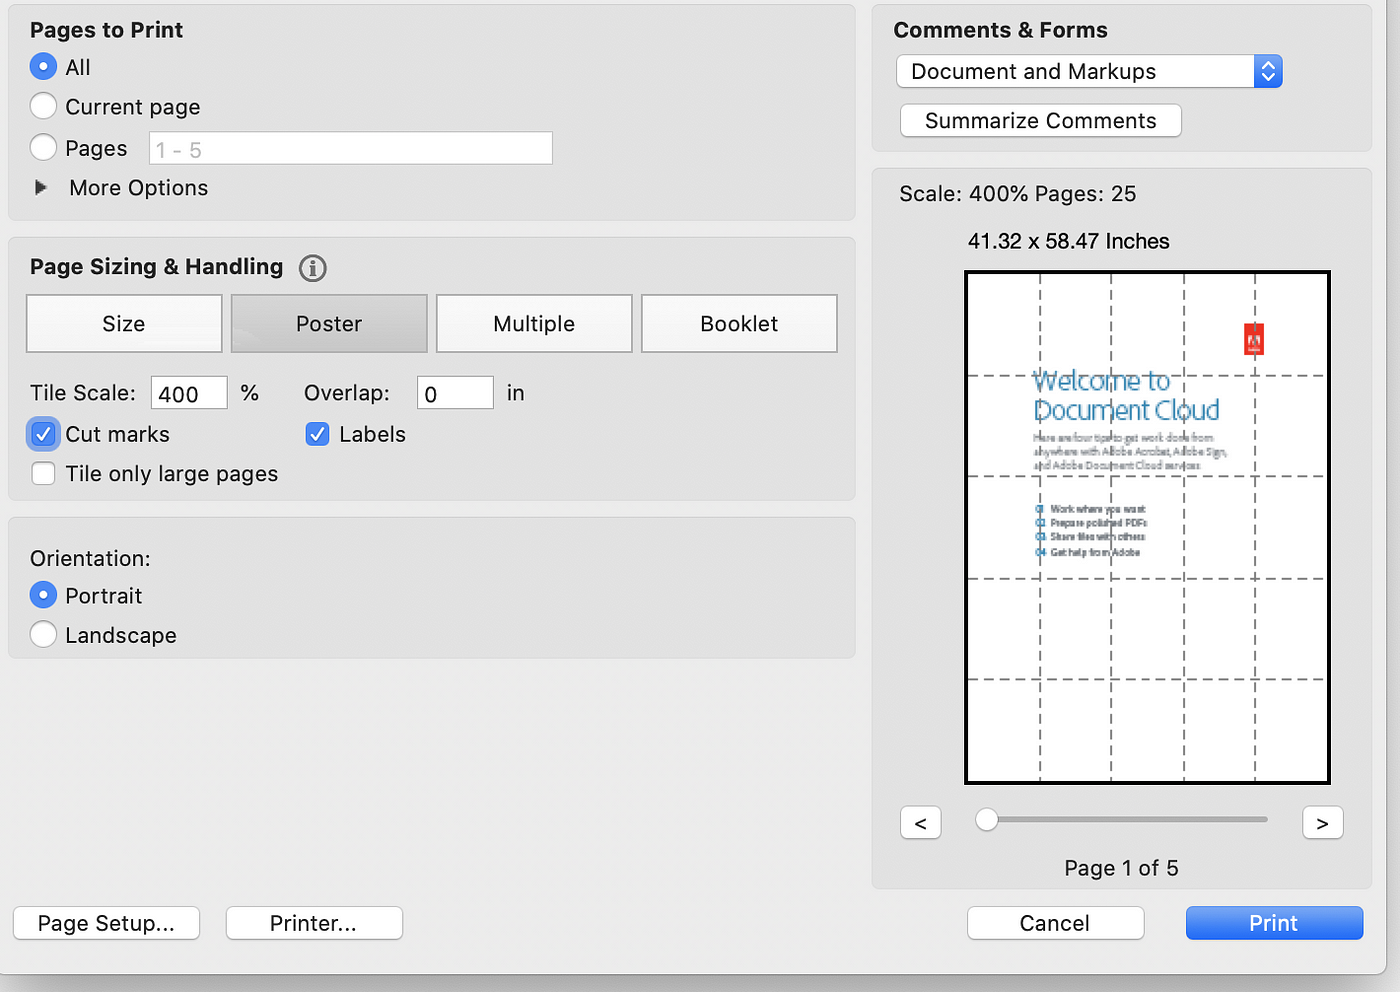Click the '41.32 x 58.47 Inches' text
The height and width of the screenshot is (992, 1400).
point(1068,241)
